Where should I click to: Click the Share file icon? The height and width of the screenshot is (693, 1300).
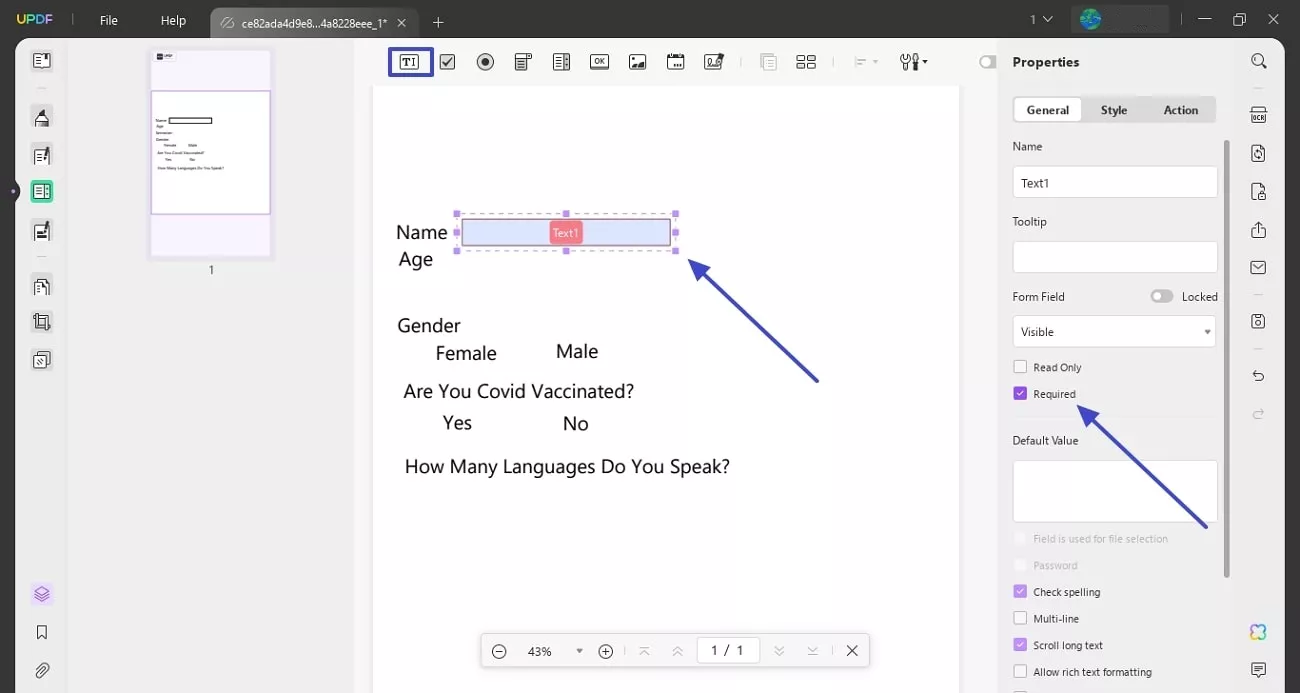click(x=1258, y=230)
